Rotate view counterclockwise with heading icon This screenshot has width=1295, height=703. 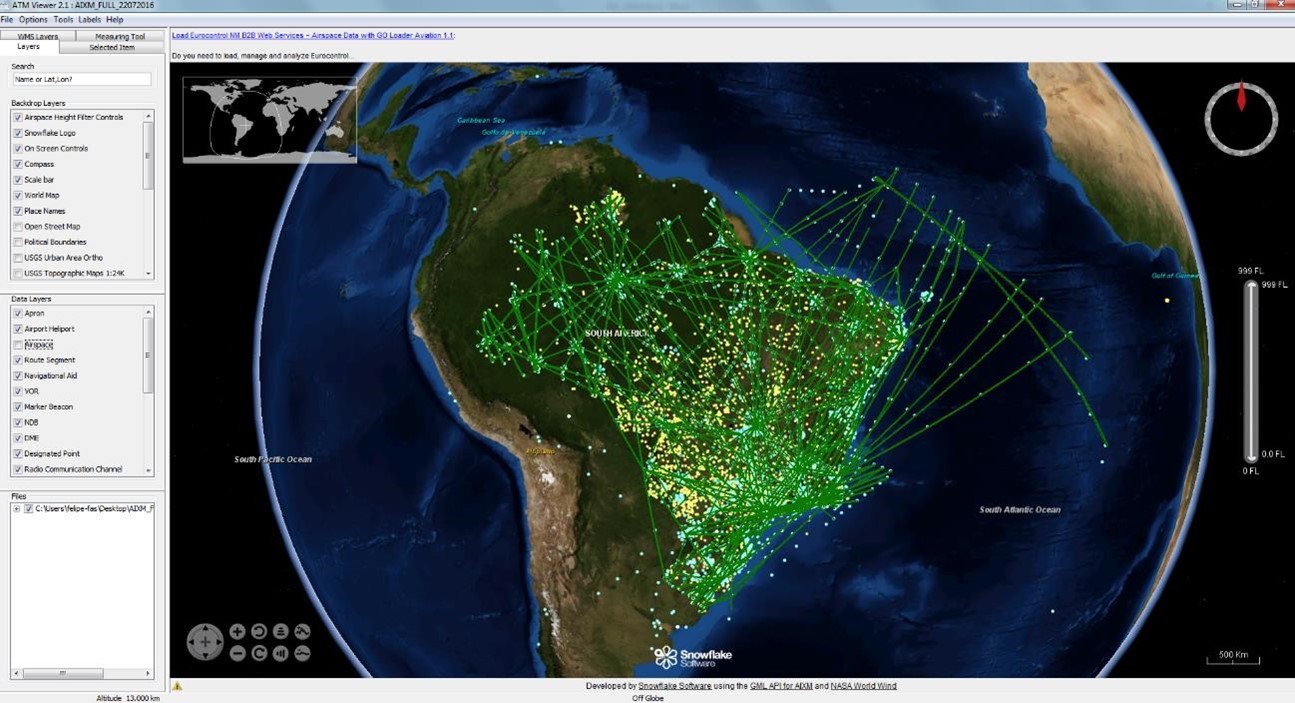coord(259,631)
